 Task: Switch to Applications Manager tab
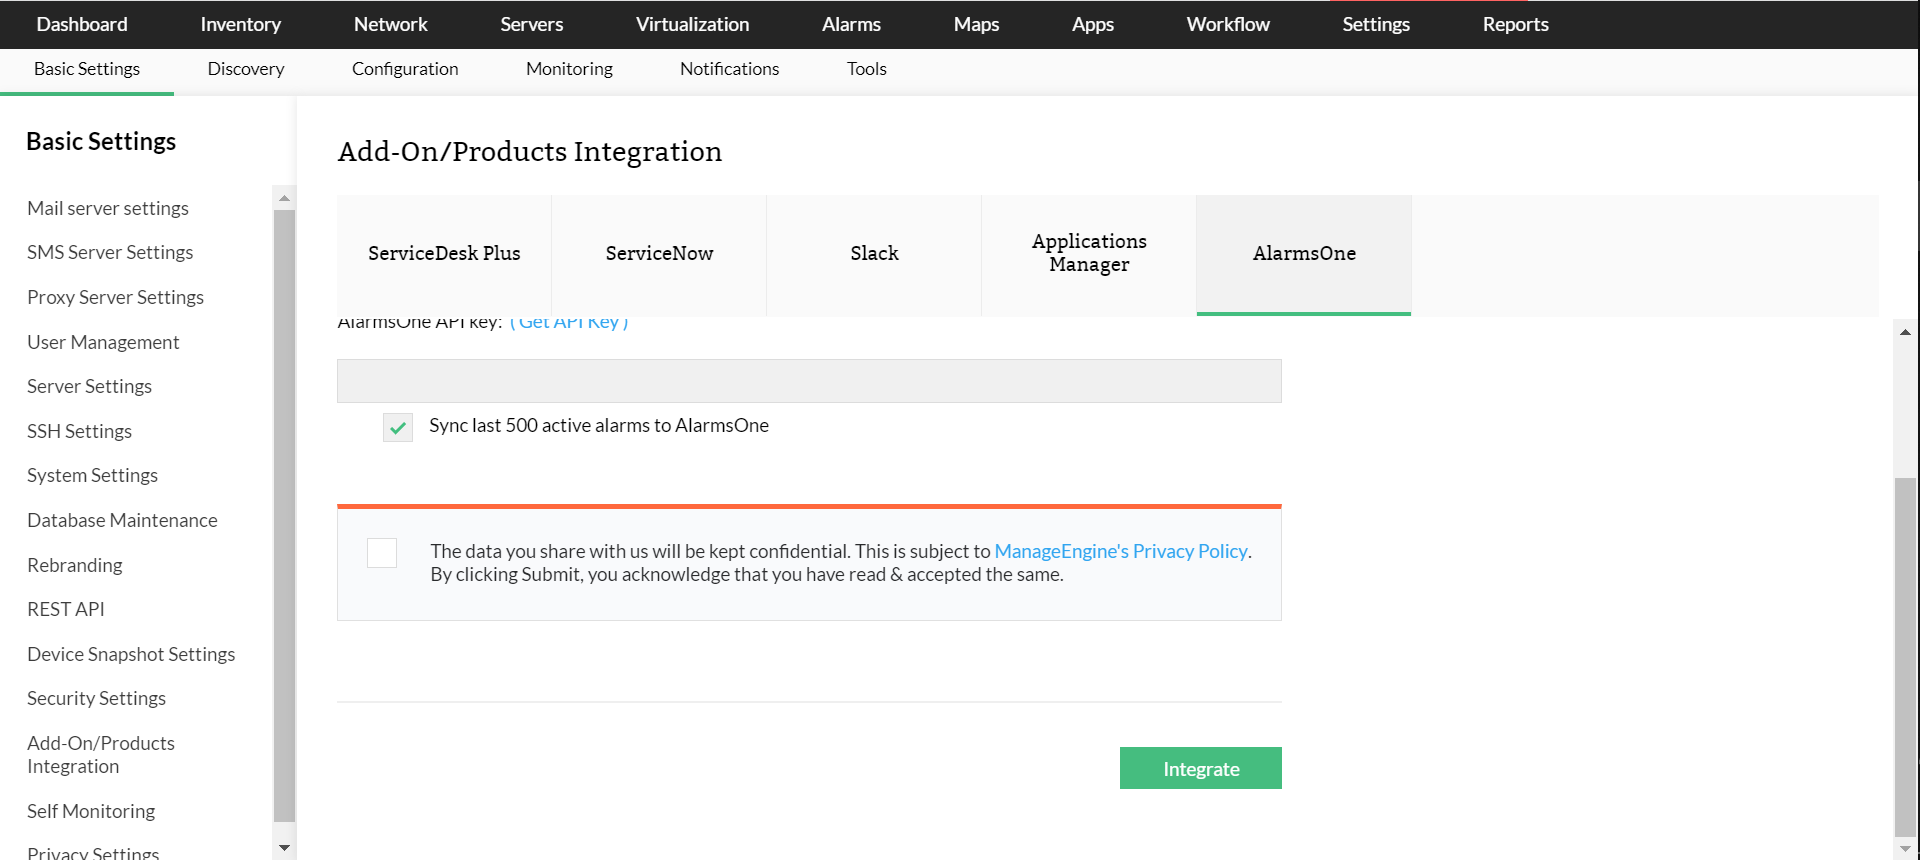tap(1089, 254)
